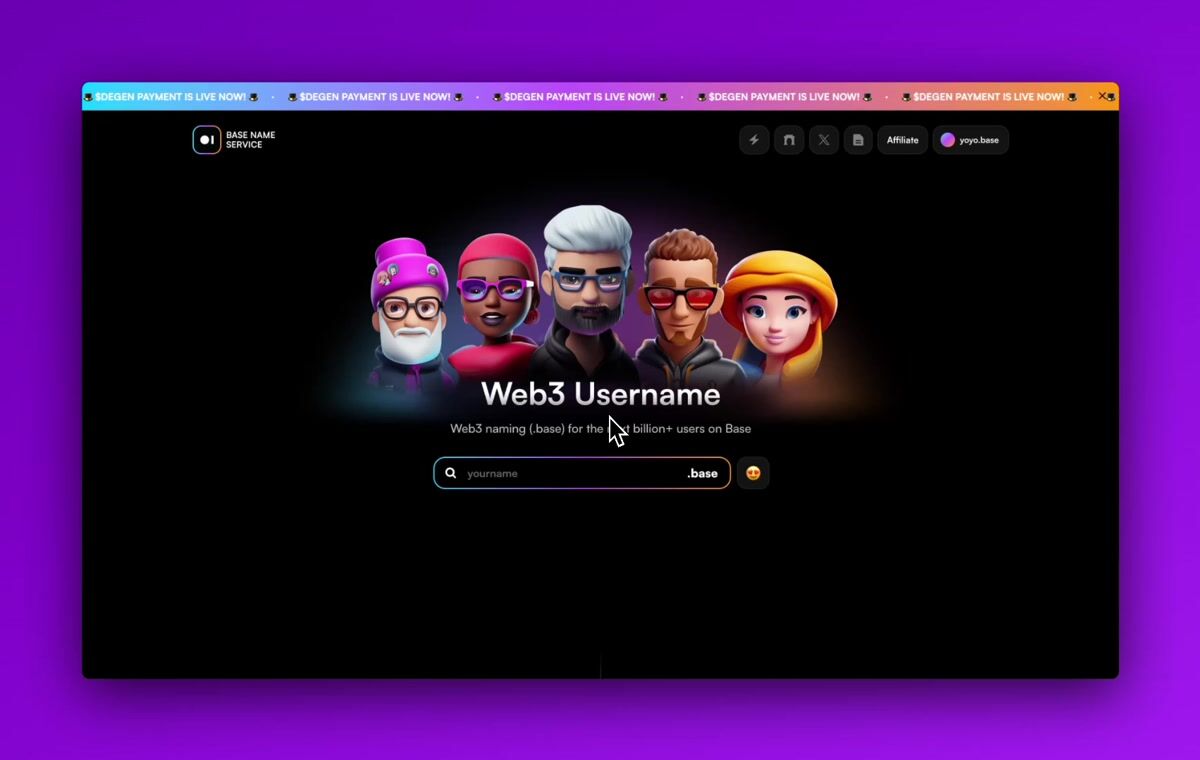Click the magnifier search icon in input

[x=451, y=473]
